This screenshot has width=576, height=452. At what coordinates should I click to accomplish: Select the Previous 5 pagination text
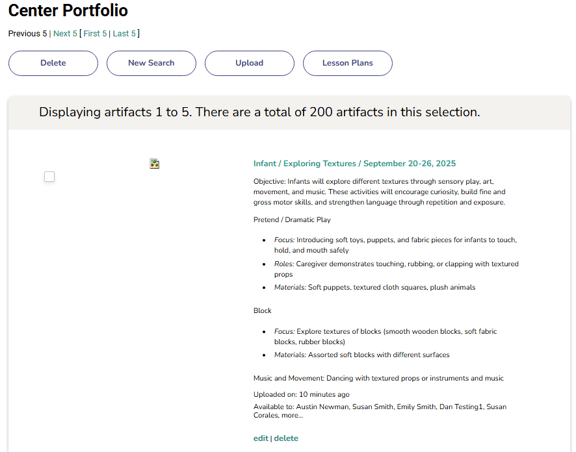coord(28,33)
